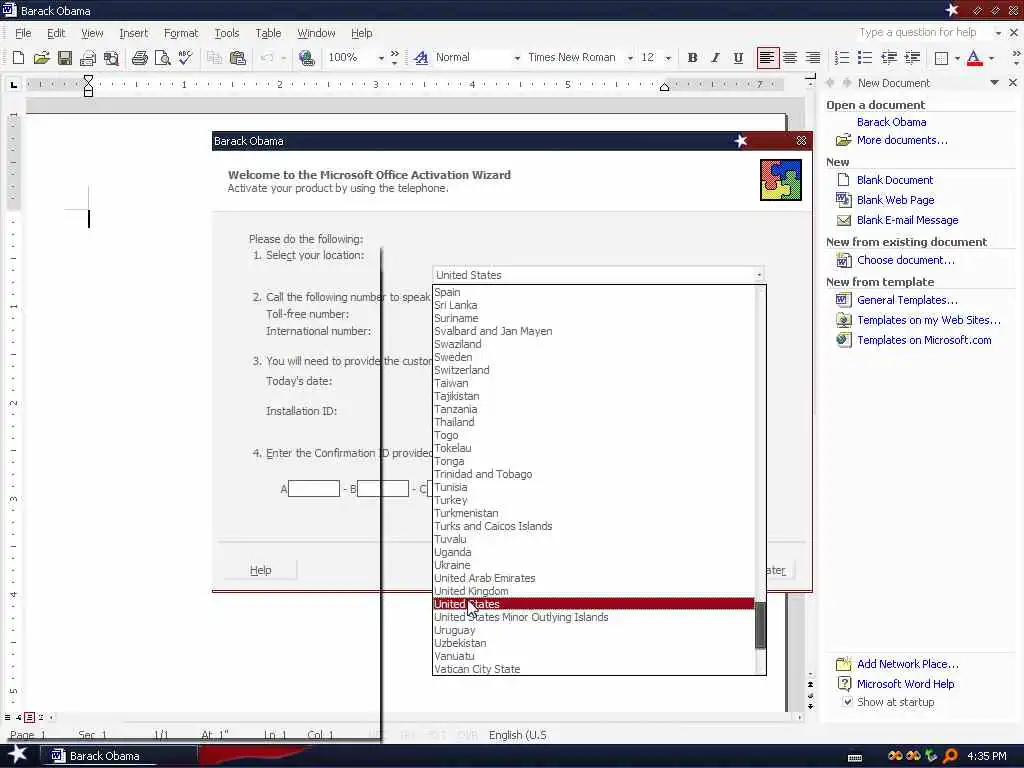Viewport: 1024px width, 768px height.
Task: Click the Templates on Microsoft.com link
Action: pyautogui.click(x=924, y=340)
